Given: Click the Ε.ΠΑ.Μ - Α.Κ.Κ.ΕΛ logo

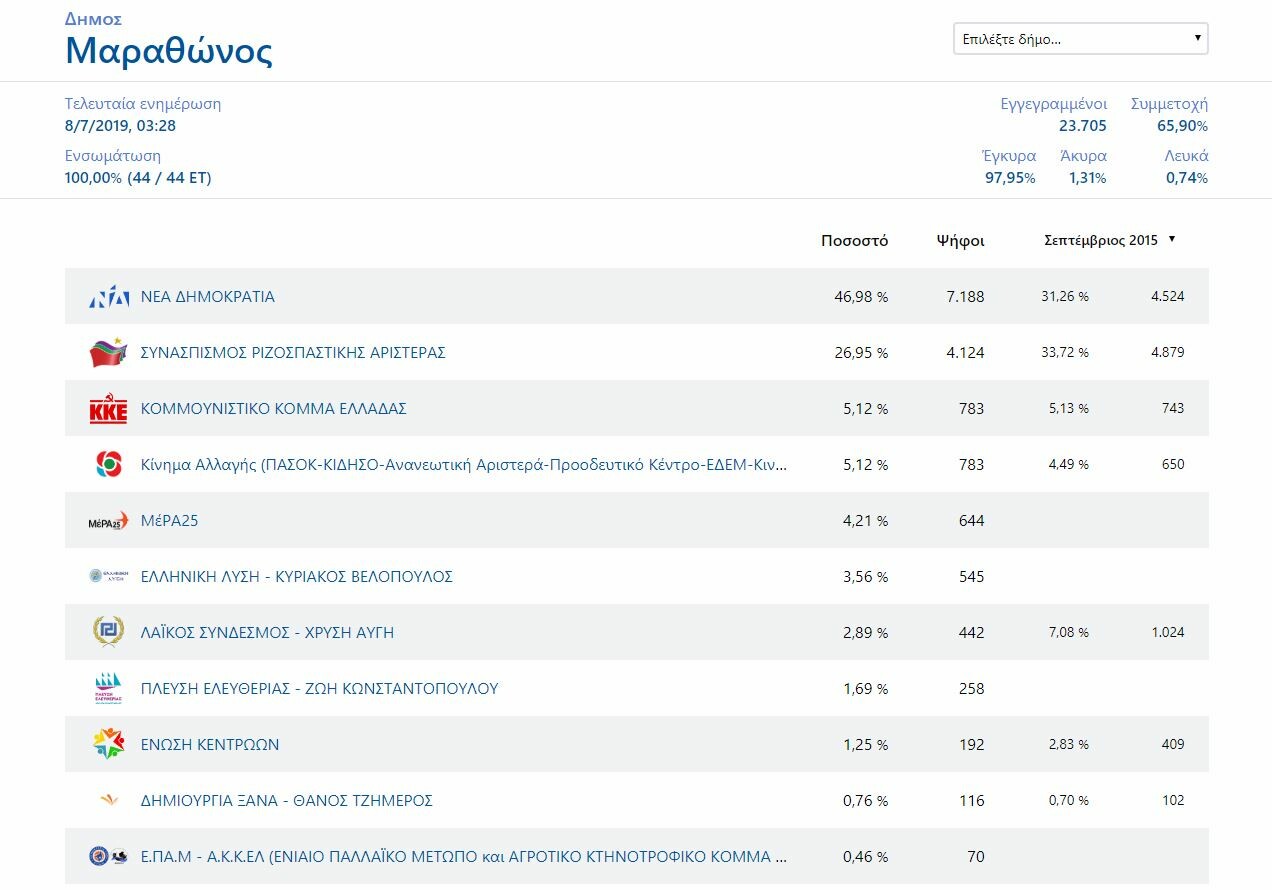Looking at the screenshot, I should coord(109,856).
